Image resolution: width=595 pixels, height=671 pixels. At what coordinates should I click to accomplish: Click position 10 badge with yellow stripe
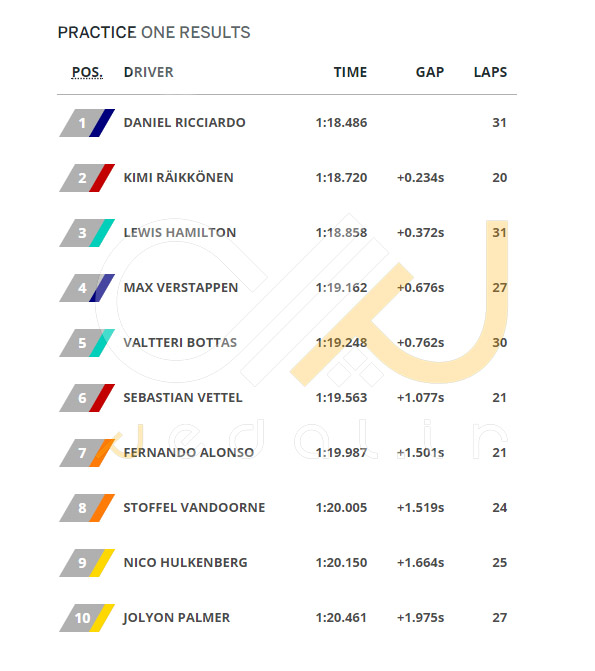pyautogui.click(x=87, y=618)
